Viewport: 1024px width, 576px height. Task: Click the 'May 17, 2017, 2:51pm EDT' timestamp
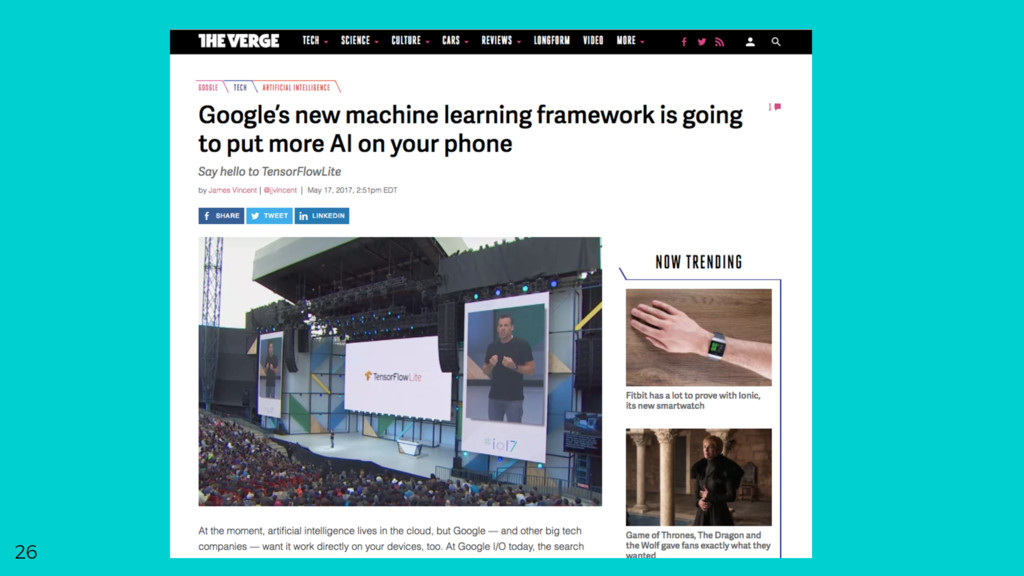[x=352, y=191]
